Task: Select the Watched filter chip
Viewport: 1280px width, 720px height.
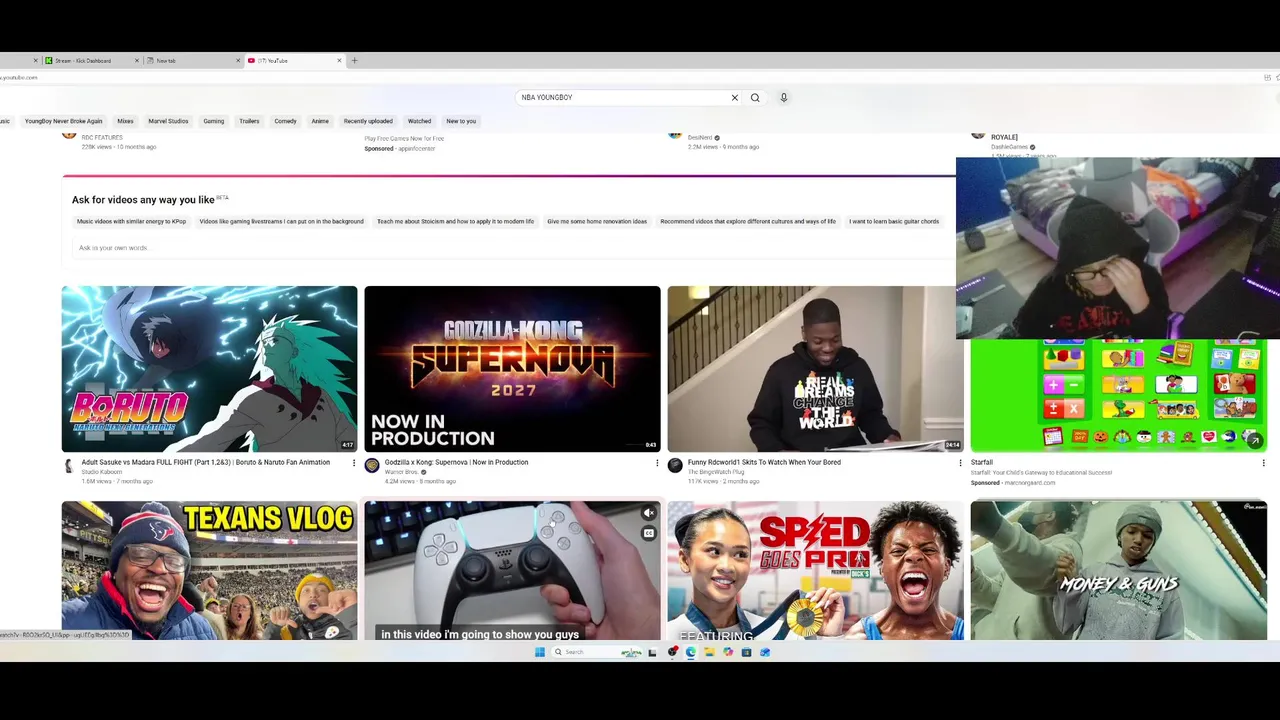Action: coord(420,121)
